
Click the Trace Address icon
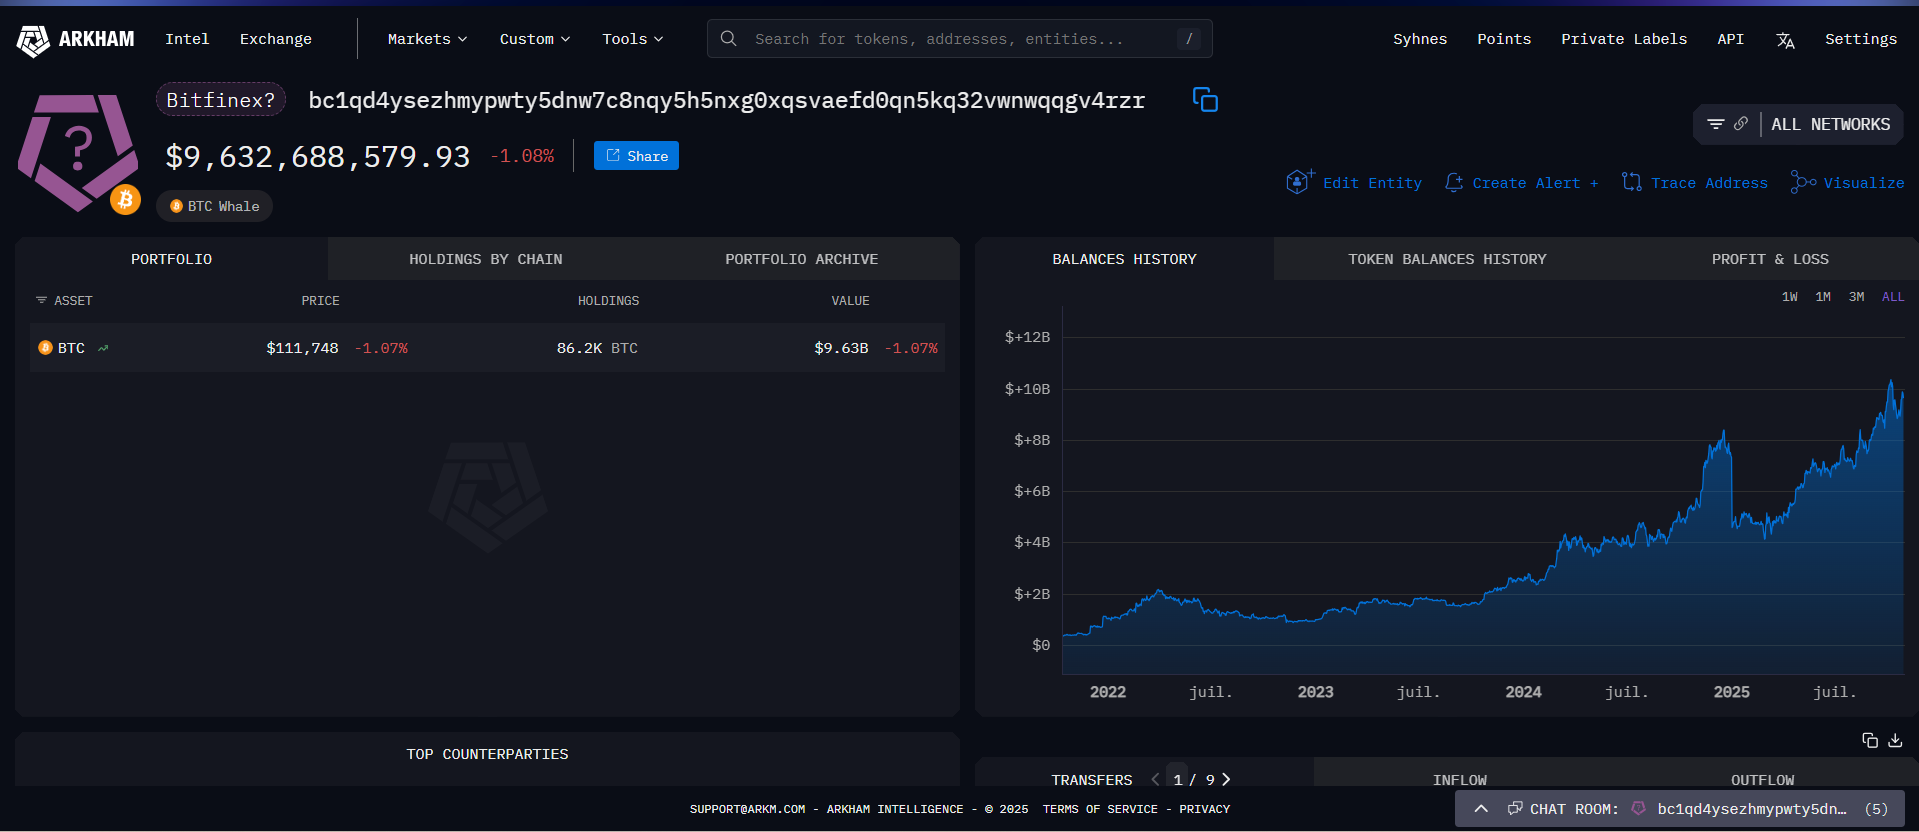pyautogui.click(x=1631, y=182)
